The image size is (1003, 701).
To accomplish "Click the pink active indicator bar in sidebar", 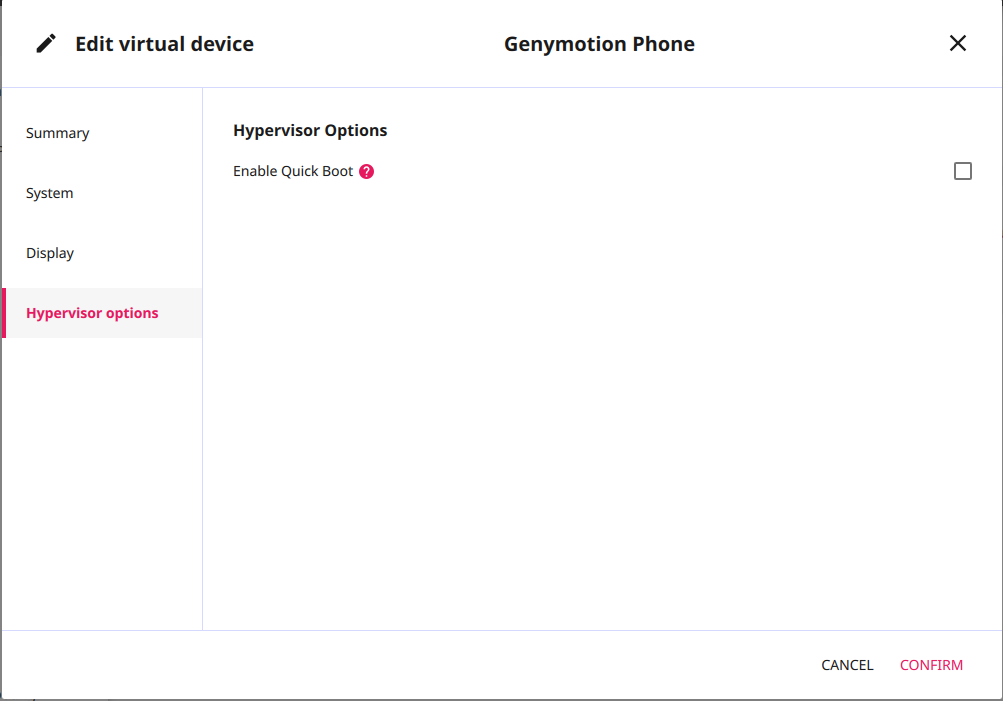I will tap(4, 313).
